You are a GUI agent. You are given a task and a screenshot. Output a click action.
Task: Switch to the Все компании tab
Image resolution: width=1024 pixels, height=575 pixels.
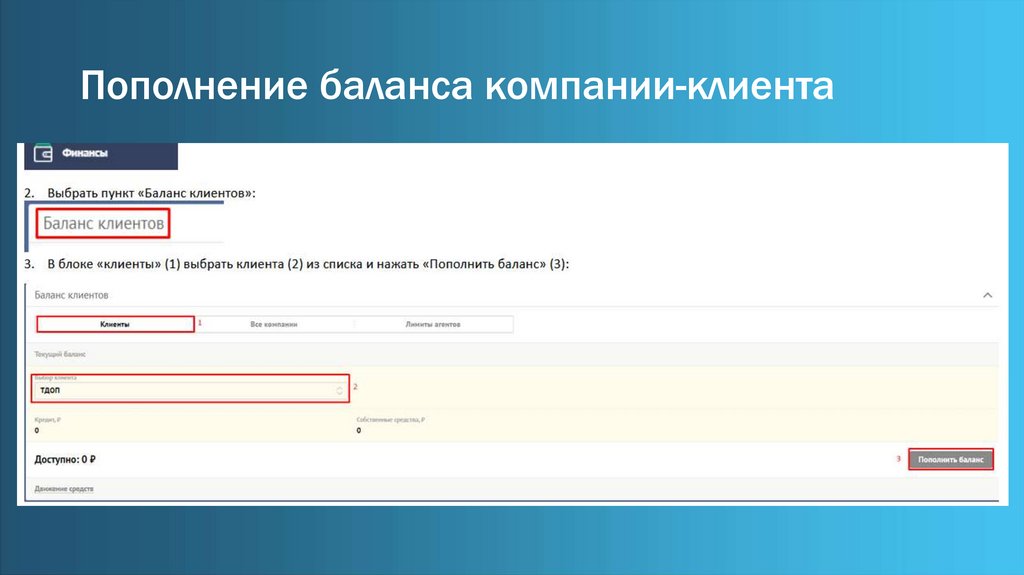(274, 324)
